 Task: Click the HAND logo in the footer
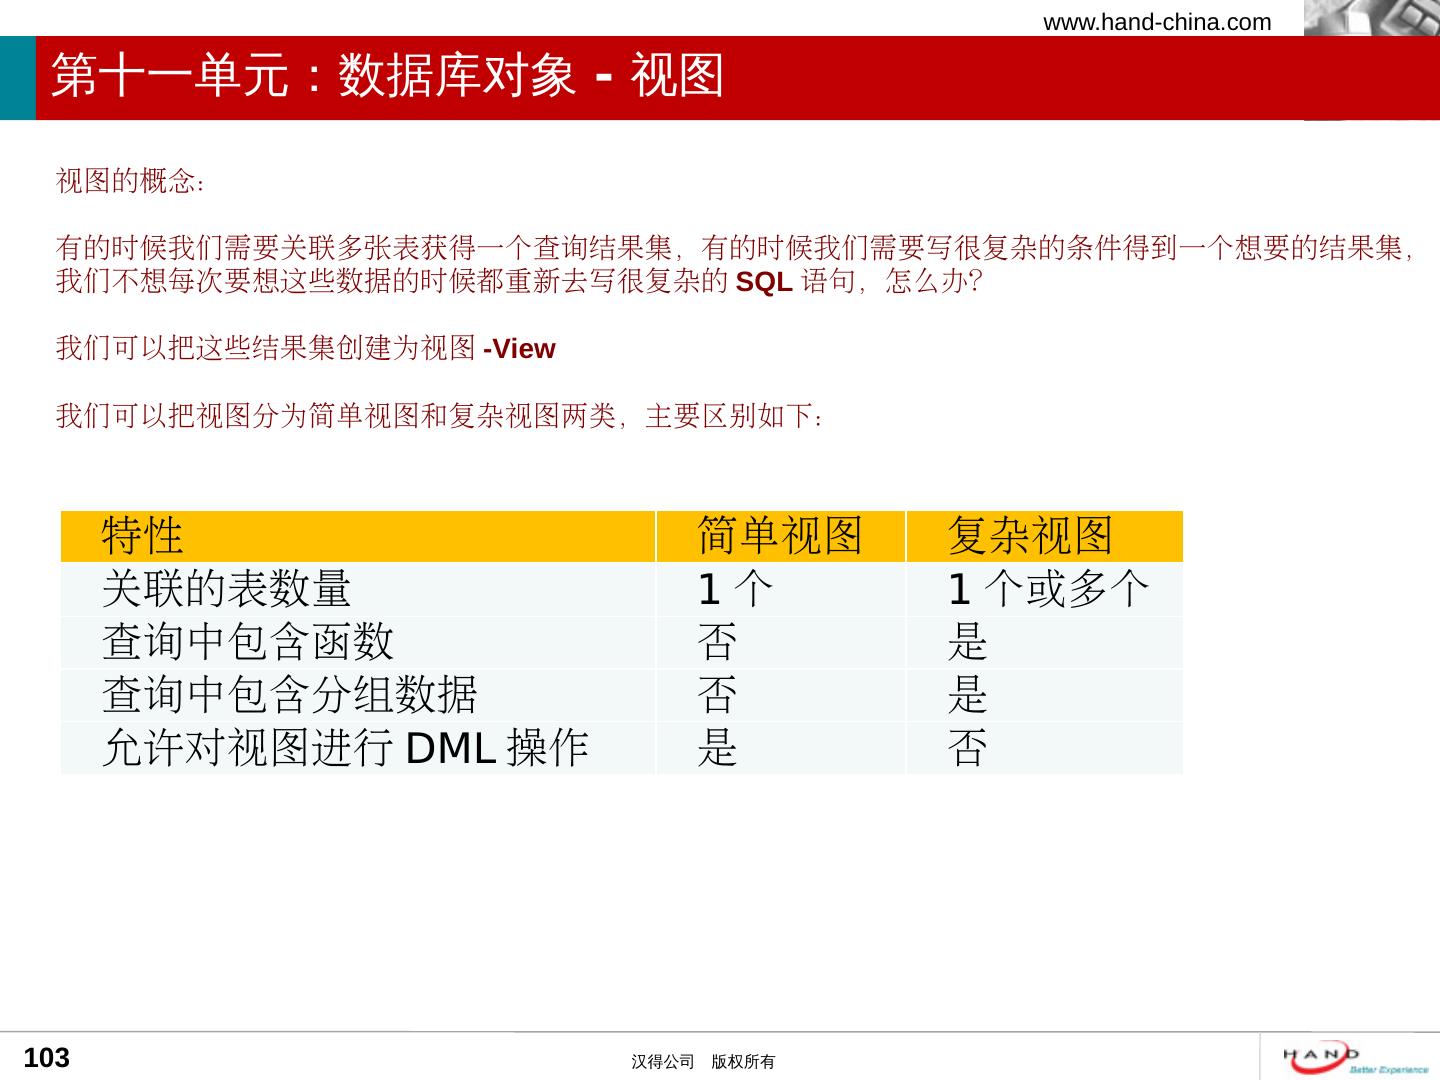pos(1357,1057)
